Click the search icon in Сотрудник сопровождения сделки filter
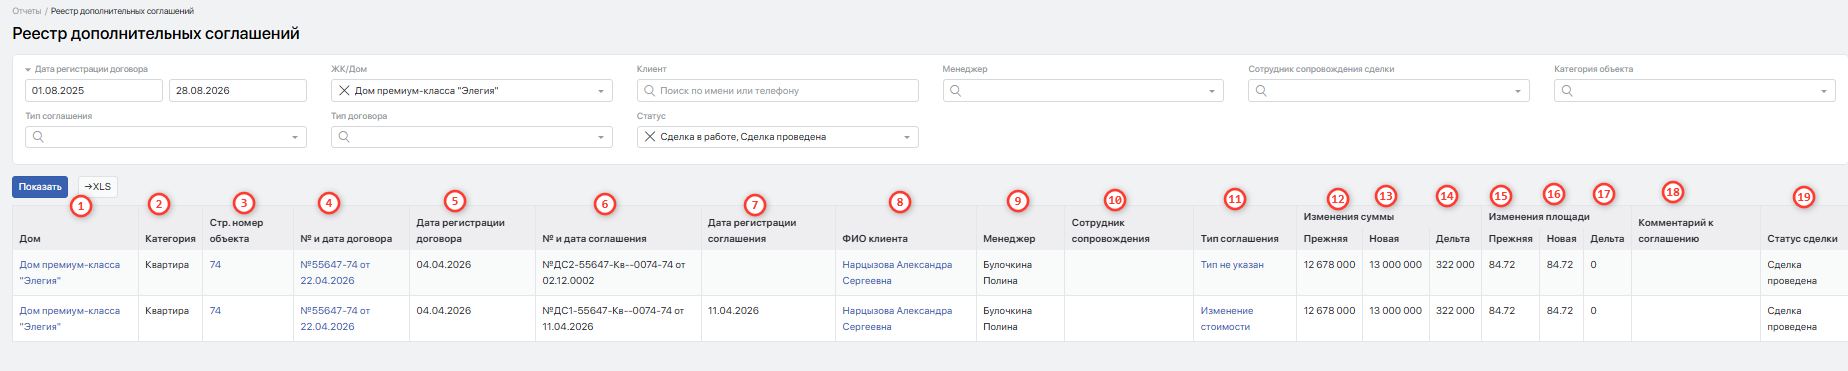This screenshot has width=1848, height=371. click(x=1261, y=91)
